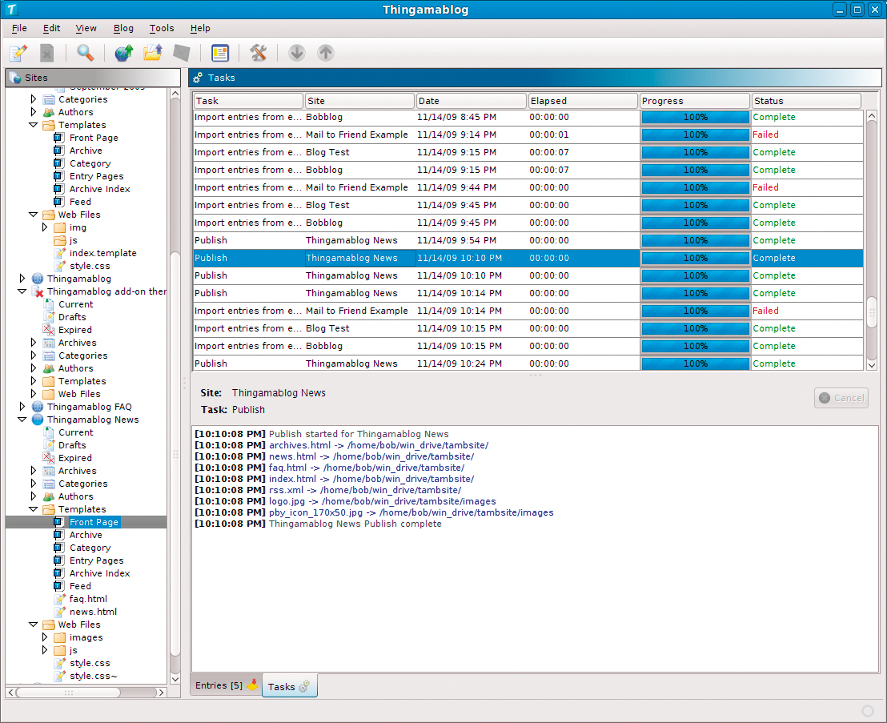Select news.html in the Sites tree
887x723 pixels.
pyautogui.click(x=93, y=612)
